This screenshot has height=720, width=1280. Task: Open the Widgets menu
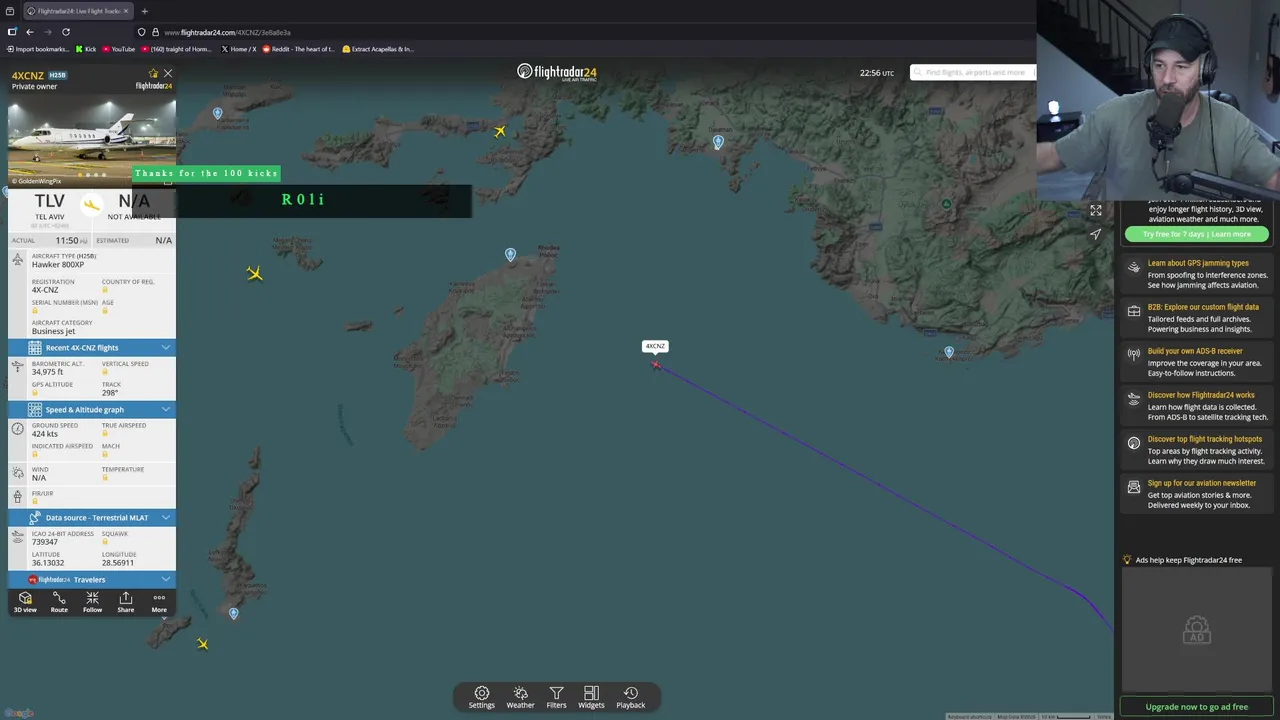pos(591,697)
